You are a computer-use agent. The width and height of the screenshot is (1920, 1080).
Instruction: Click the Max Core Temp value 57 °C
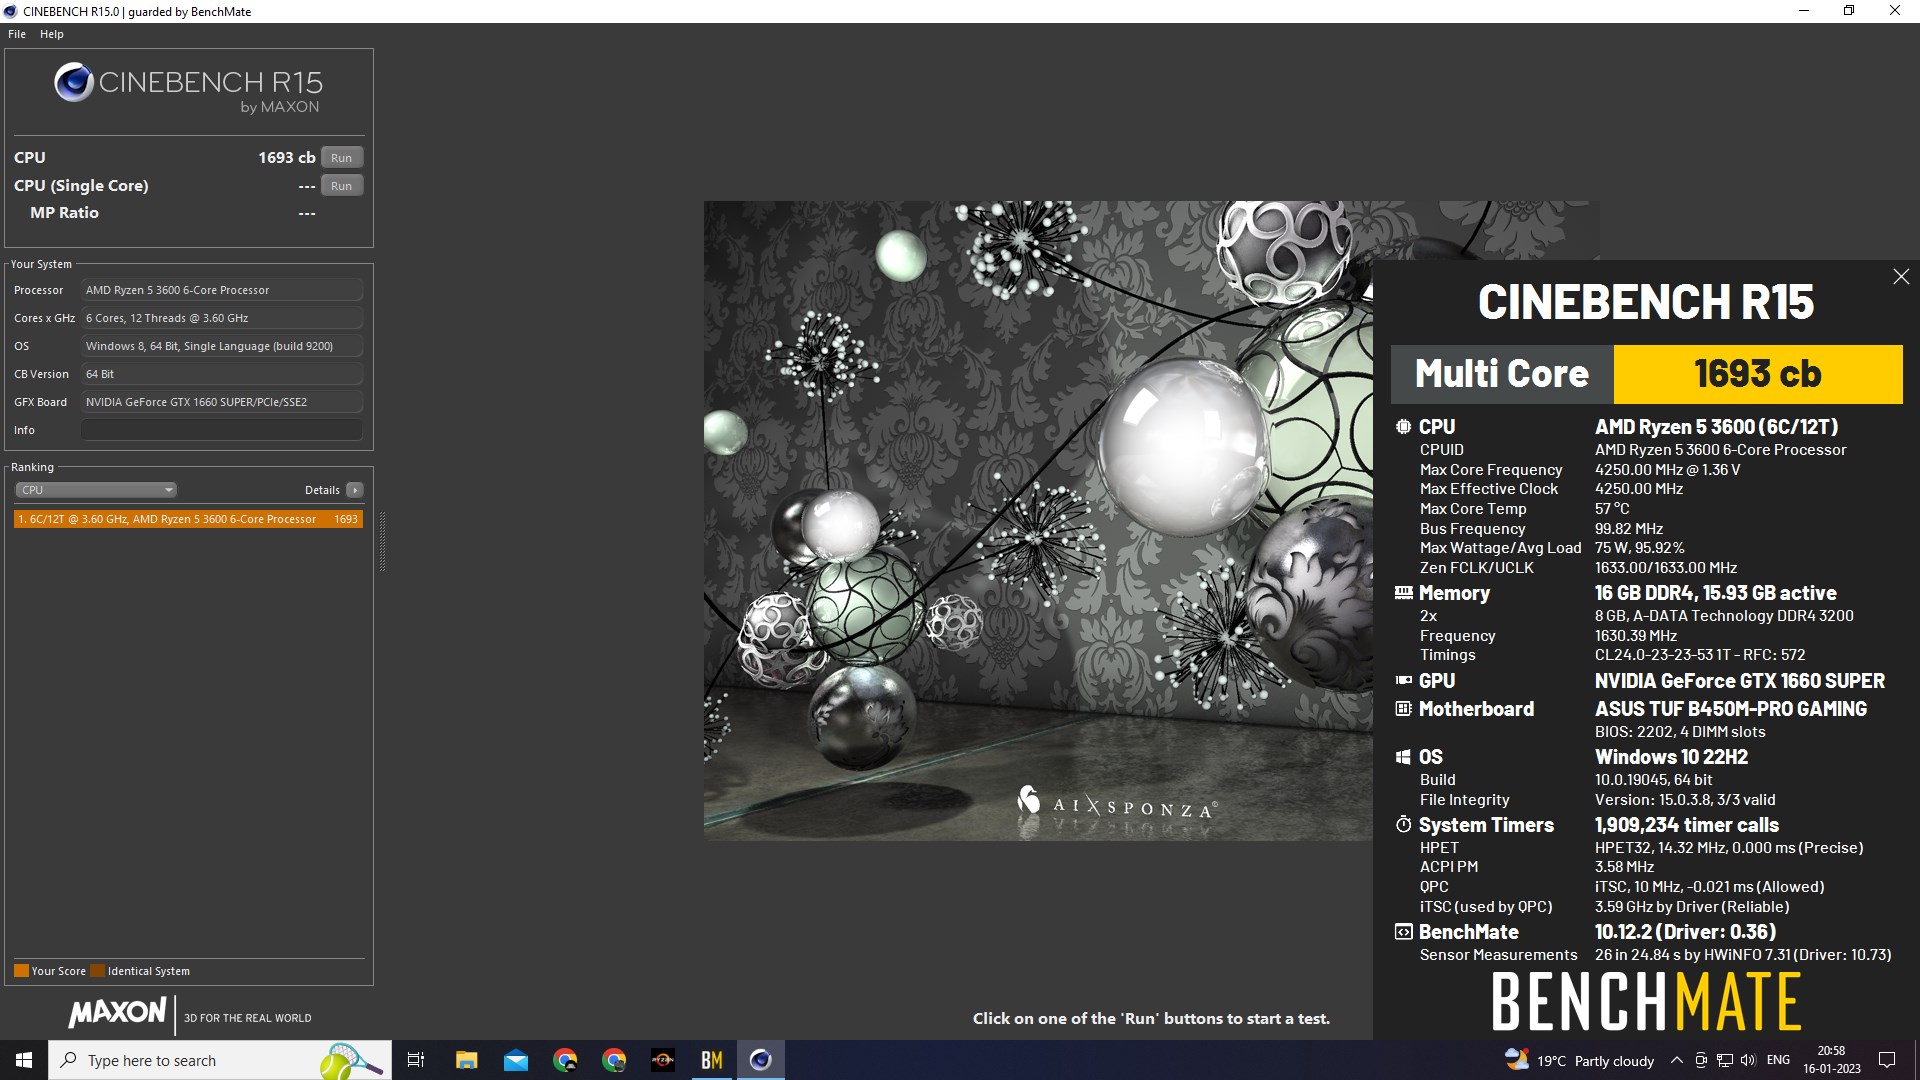pos(1612,509)
